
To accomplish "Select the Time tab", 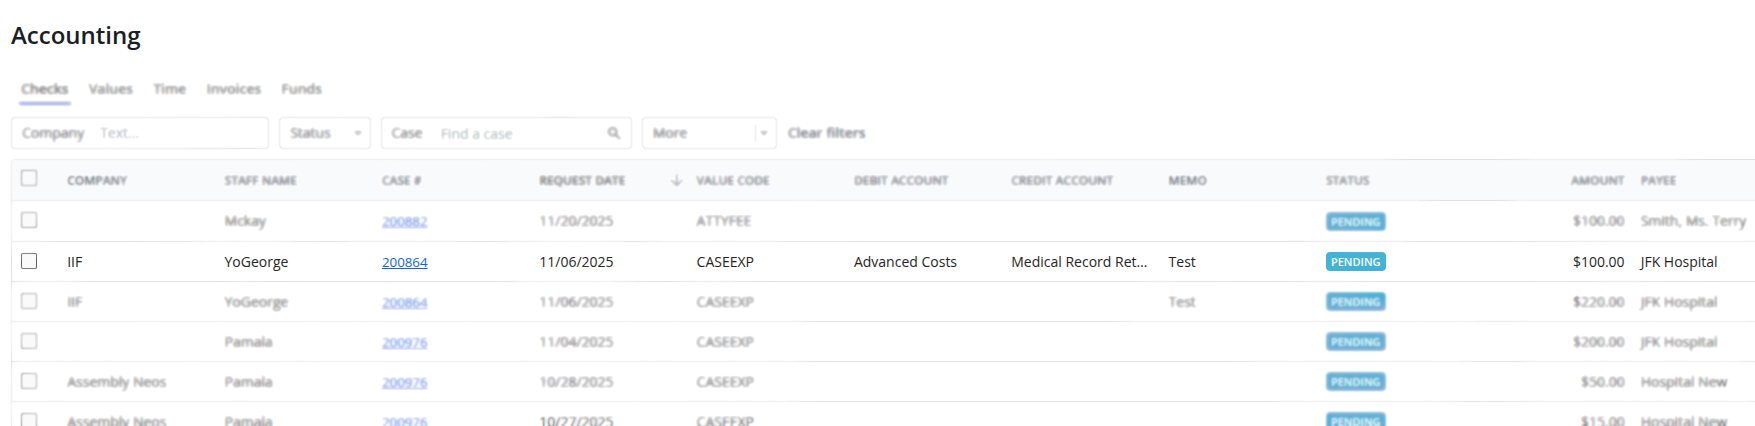I will click(169, 89).
